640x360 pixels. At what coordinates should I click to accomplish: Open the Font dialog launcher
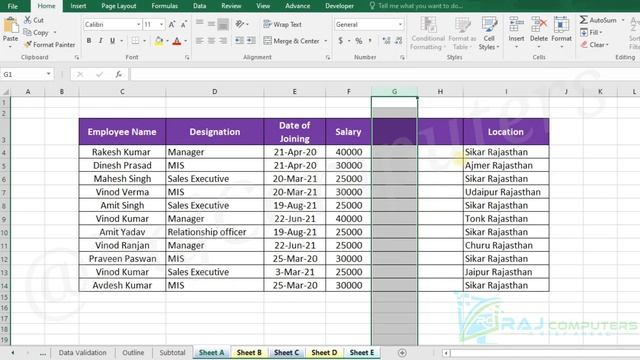click(x=187, y=58)
